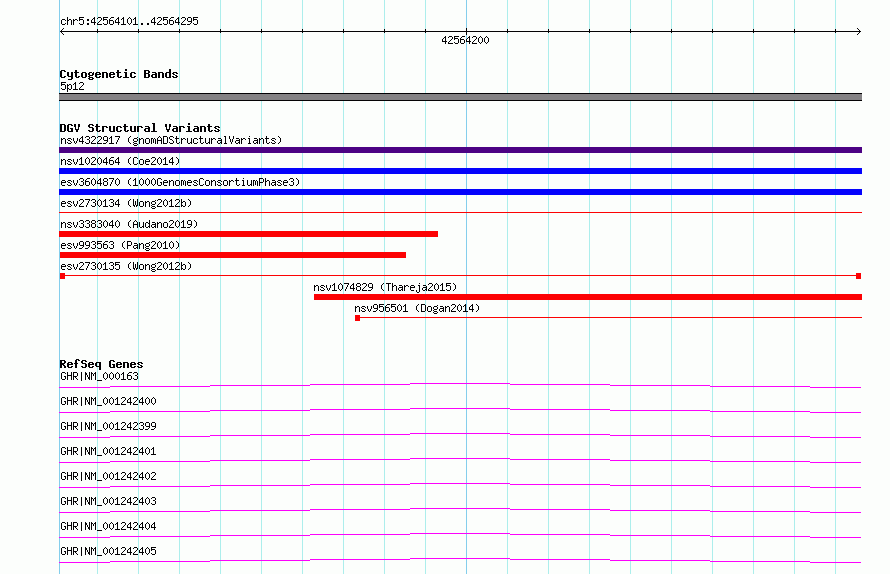Open the GHR|NM_001242399 transcript label
The width and height of the screenshot is (890, 574).
point(108,426)
